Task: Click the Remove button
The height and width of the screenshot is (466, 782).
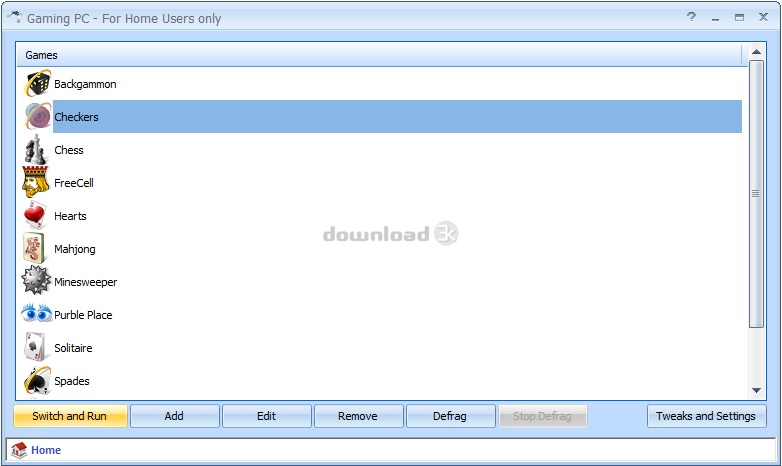Action: [x=359, y=416]
